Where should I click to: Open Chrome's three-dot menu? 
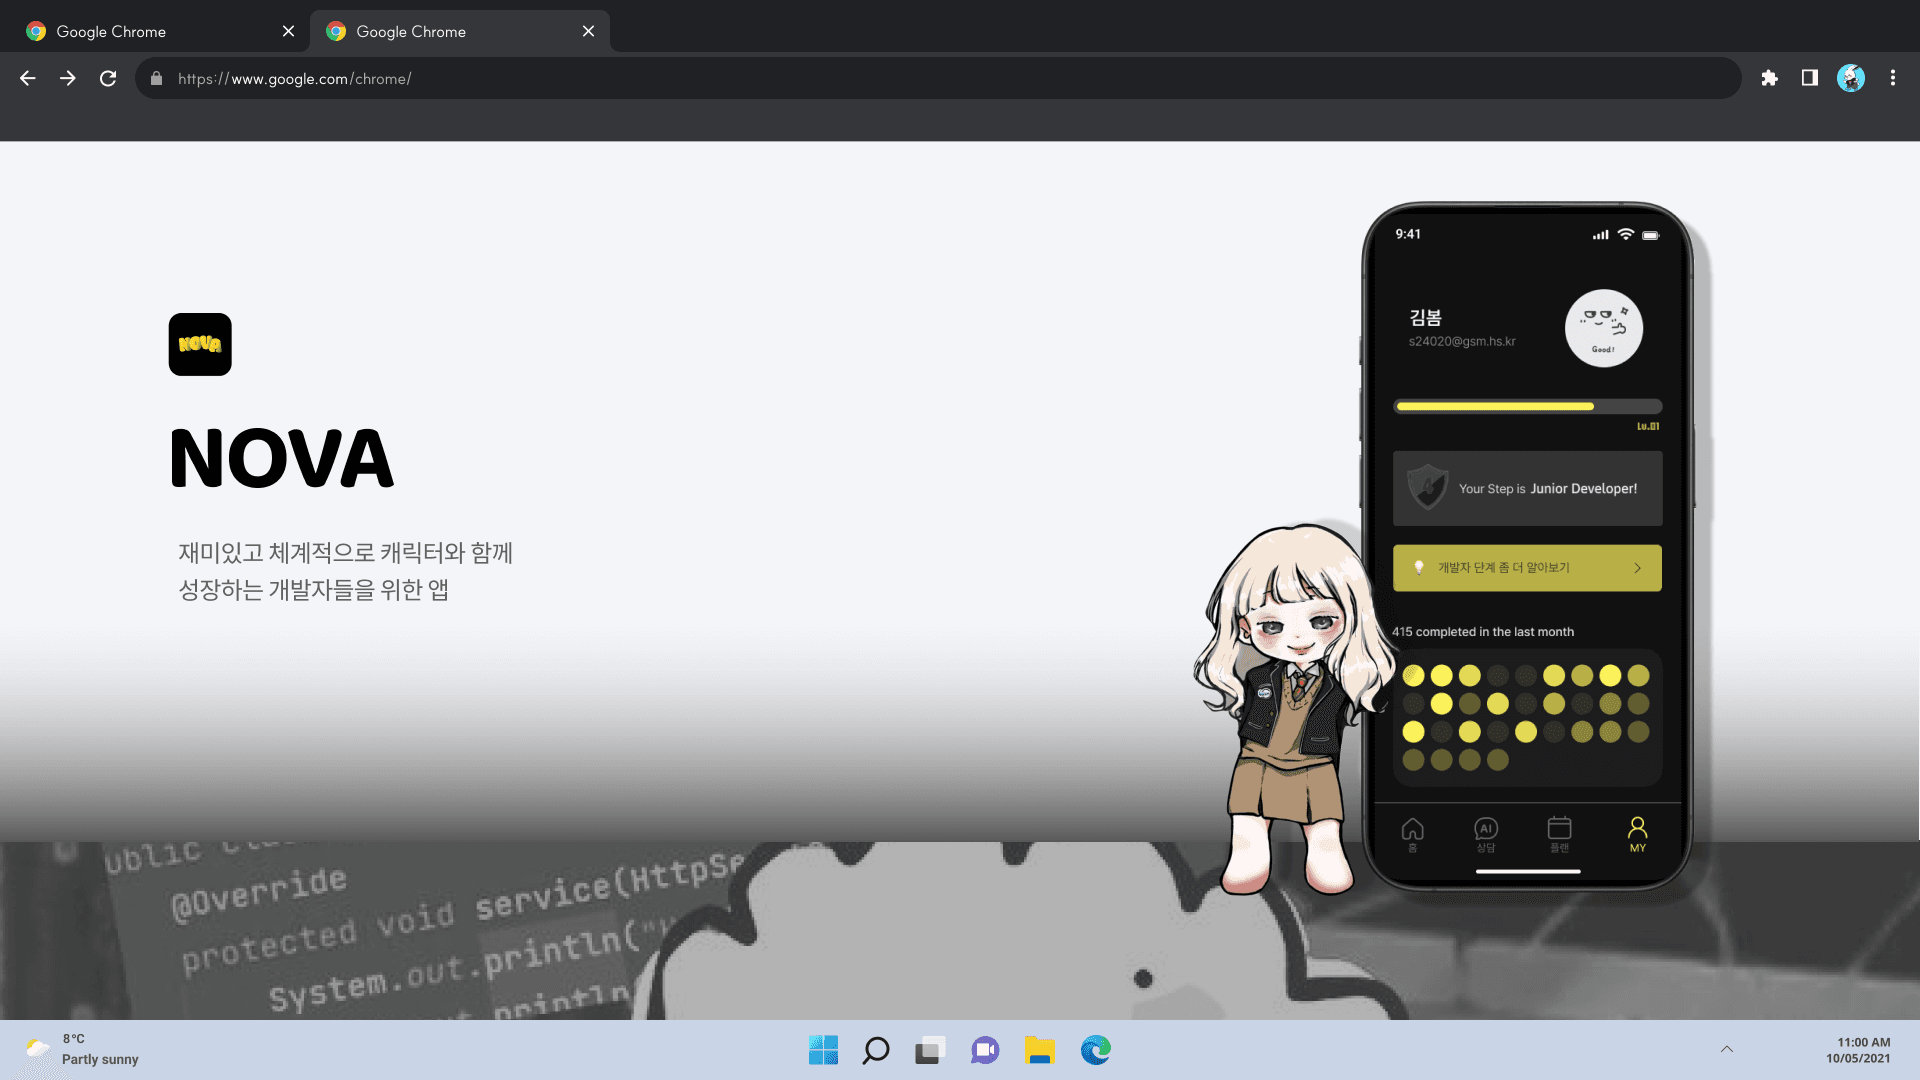[x=1893, y=78]
